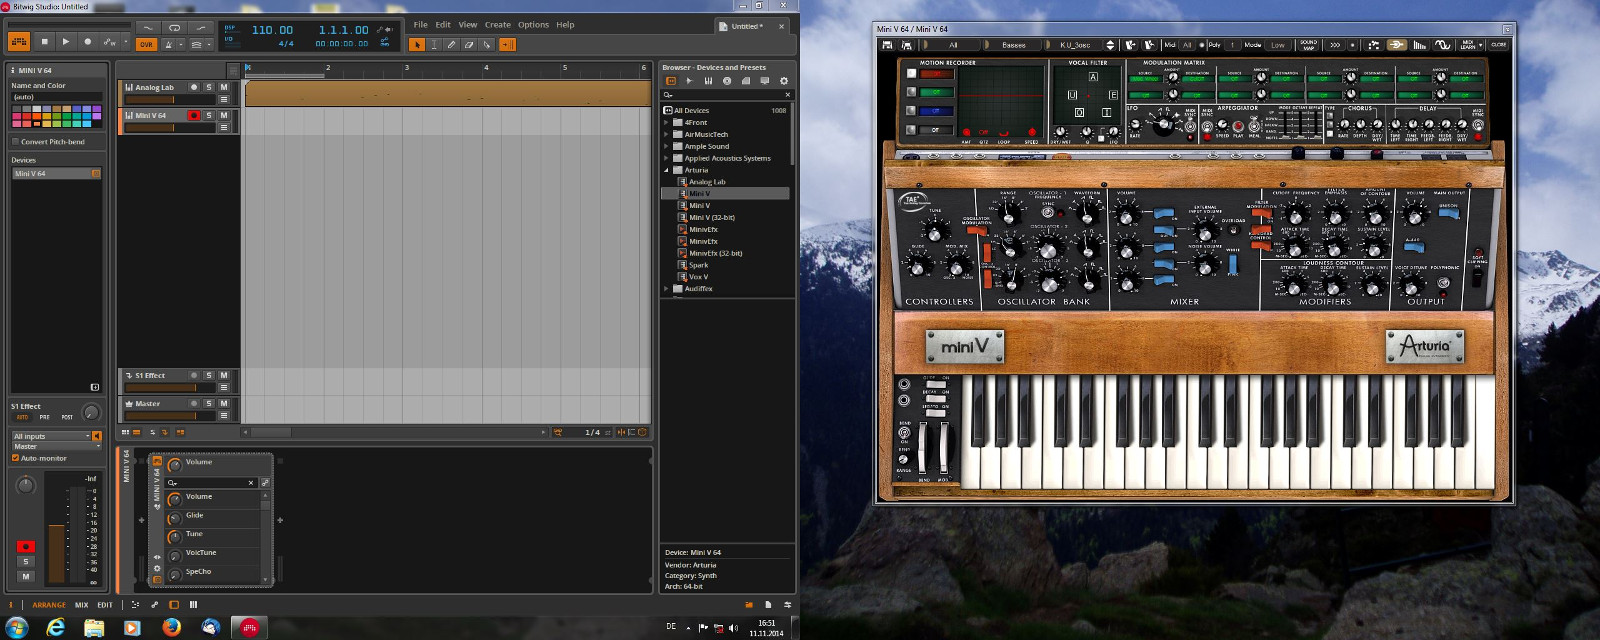
Task: Open the Options menu
Action: point(533,25)
